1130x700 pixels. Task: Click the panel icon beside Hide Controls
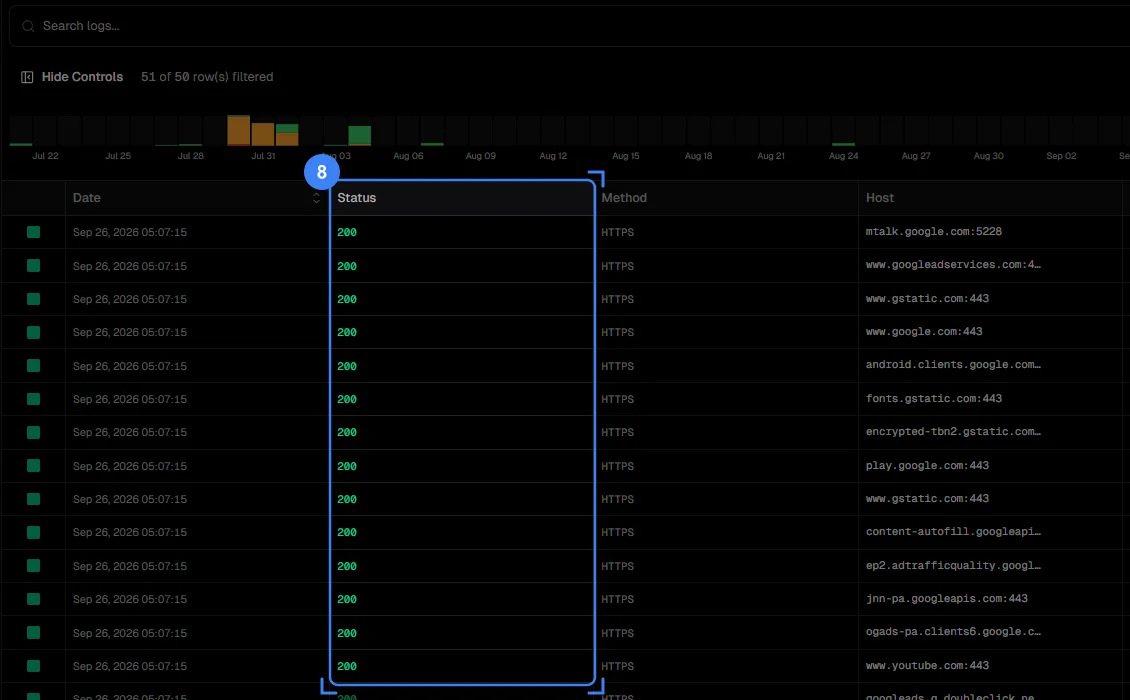tap(27, 76)
